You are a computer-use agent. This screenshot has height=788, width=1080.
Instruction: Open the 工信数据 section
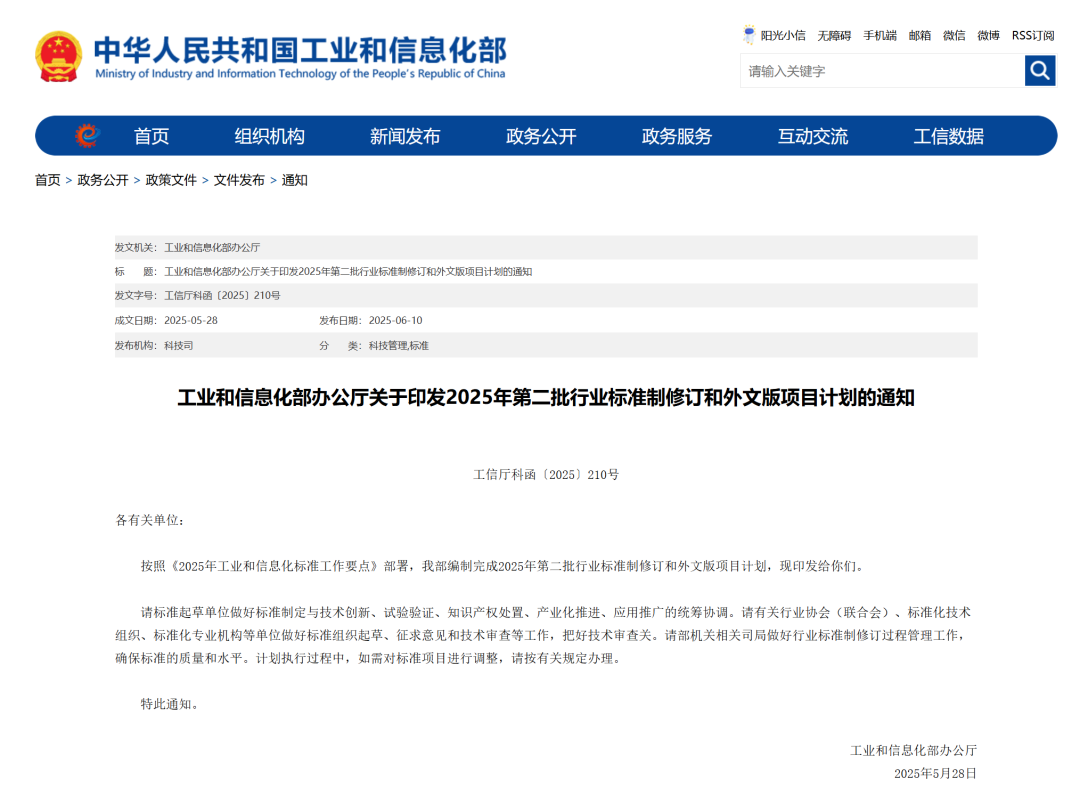pyautogui.click(x=948, y=136)
